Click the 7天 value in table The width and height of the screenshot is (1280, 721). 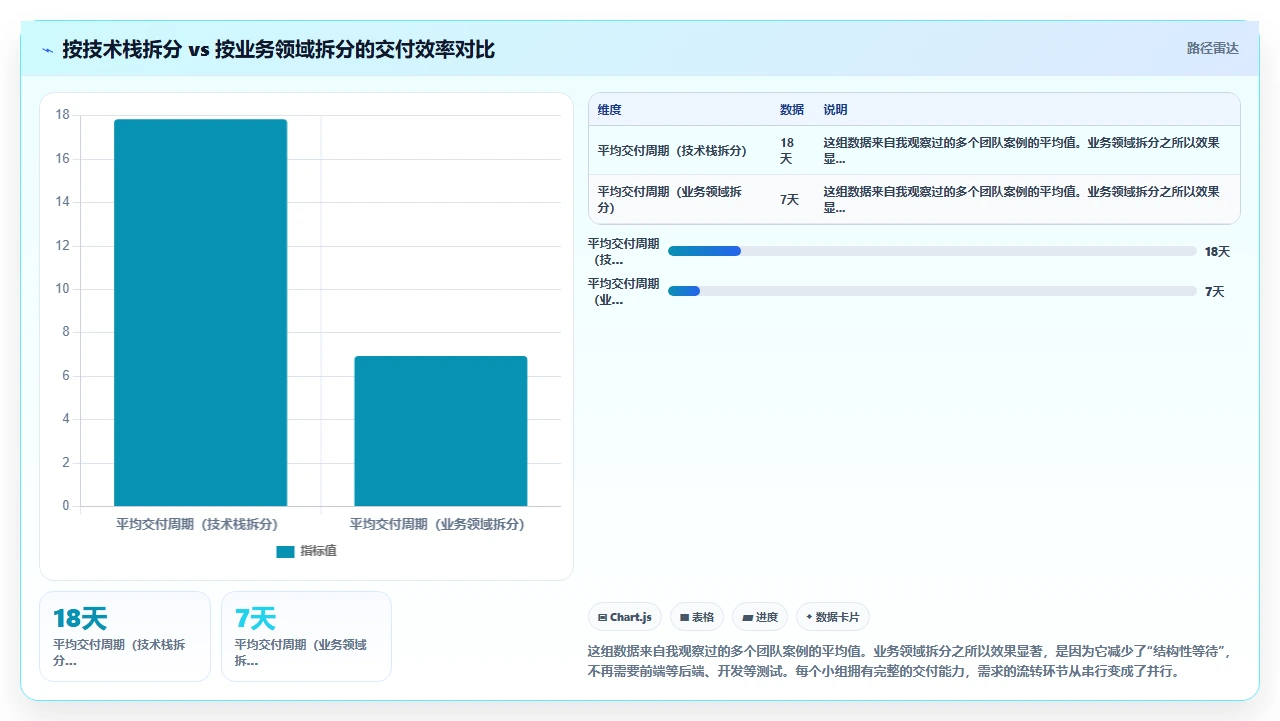coord(789,200)
